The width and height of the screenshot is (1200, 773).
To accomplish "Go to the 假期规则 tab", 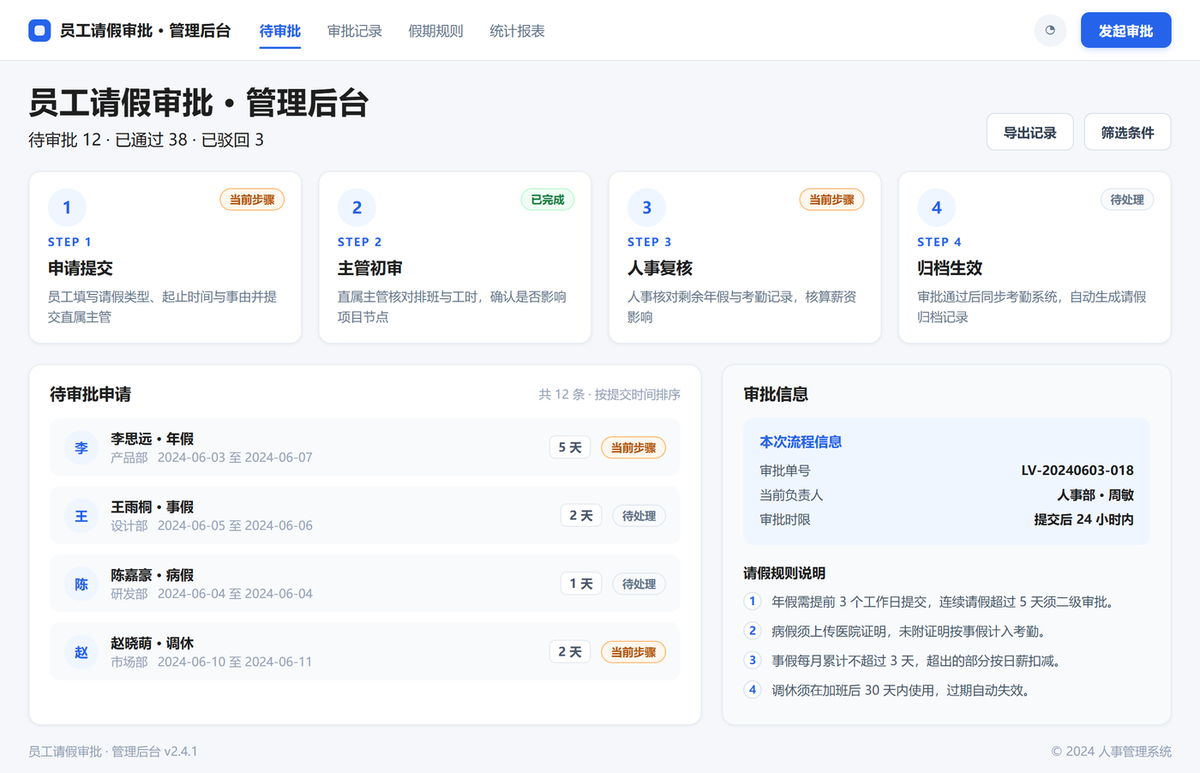I will pos(436,31).
